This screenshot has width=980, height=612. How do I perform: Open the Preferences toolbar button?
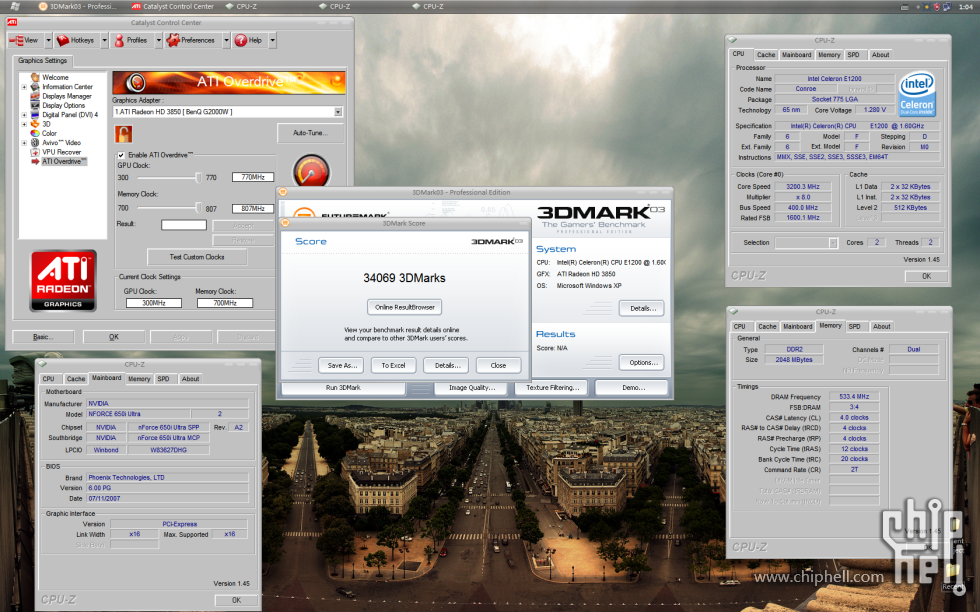point(192,41)
